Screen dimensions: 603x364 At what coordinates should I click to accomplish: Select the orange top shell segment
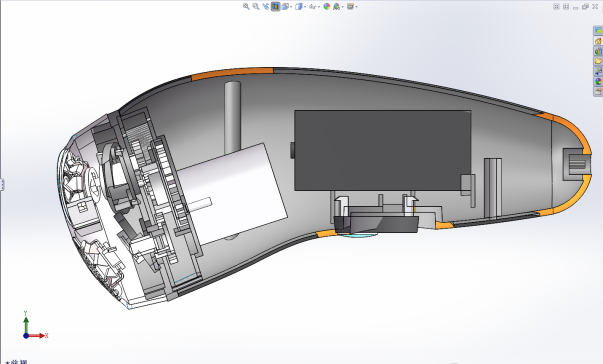tap(232, 73)
